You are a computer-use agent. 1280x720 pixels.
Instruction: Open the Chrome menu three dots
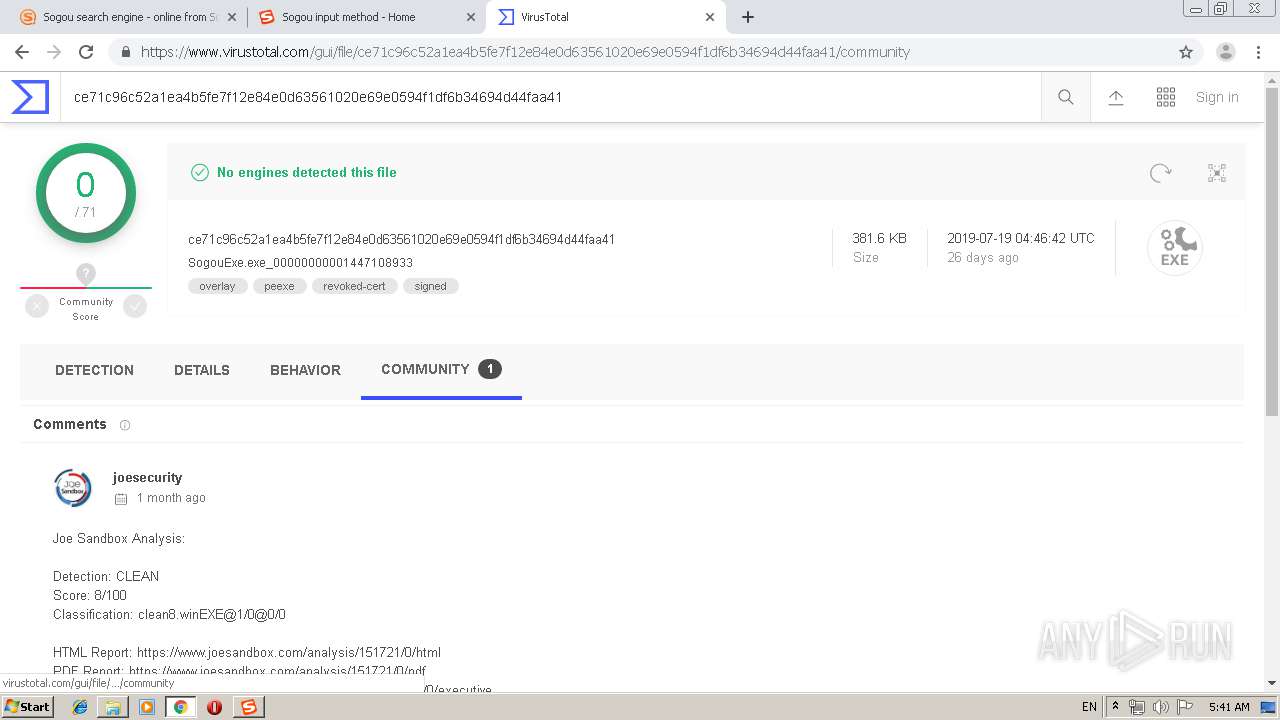(x=1258, y=52)
